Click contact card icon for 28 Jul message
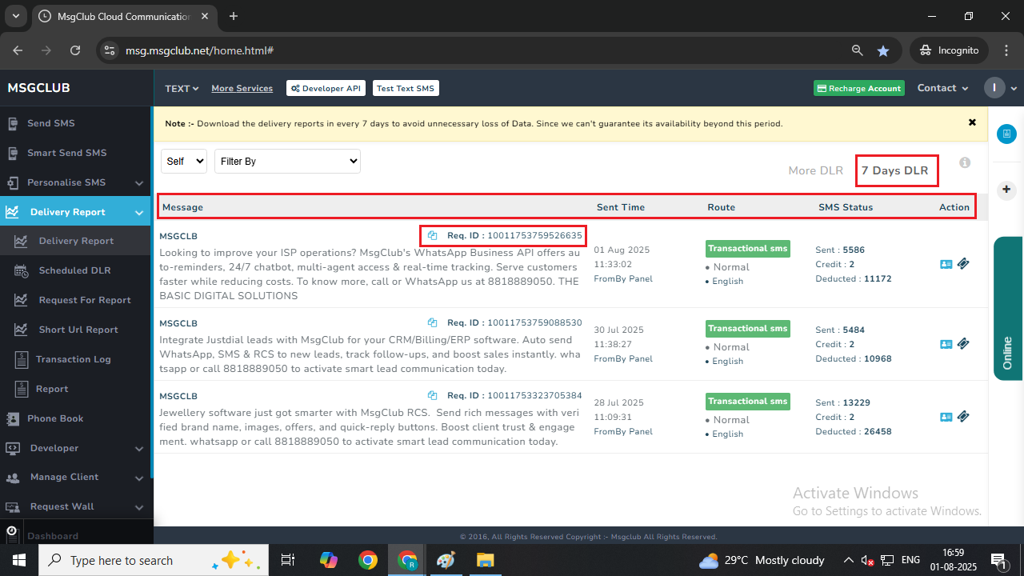1024x576 pixels. [x=946, y=417]
